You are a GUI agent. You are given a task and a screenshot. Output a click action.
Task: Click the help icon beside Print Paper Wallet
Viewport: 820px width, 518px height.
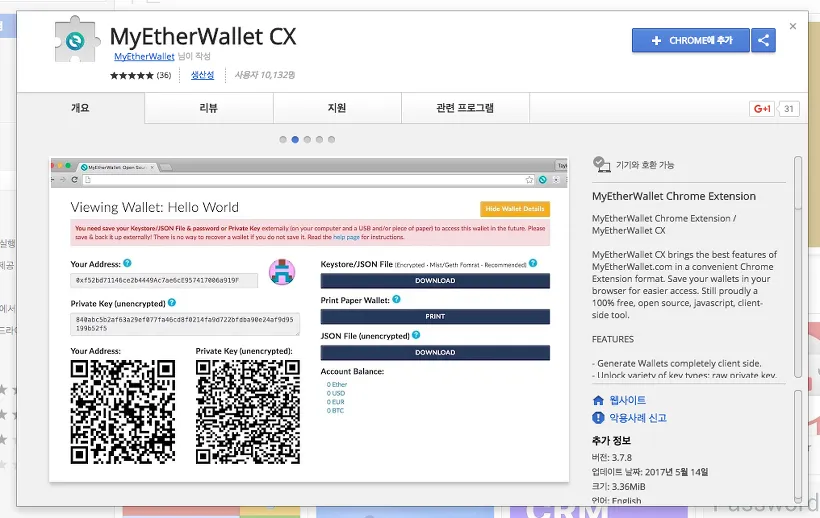pos(396,300)
